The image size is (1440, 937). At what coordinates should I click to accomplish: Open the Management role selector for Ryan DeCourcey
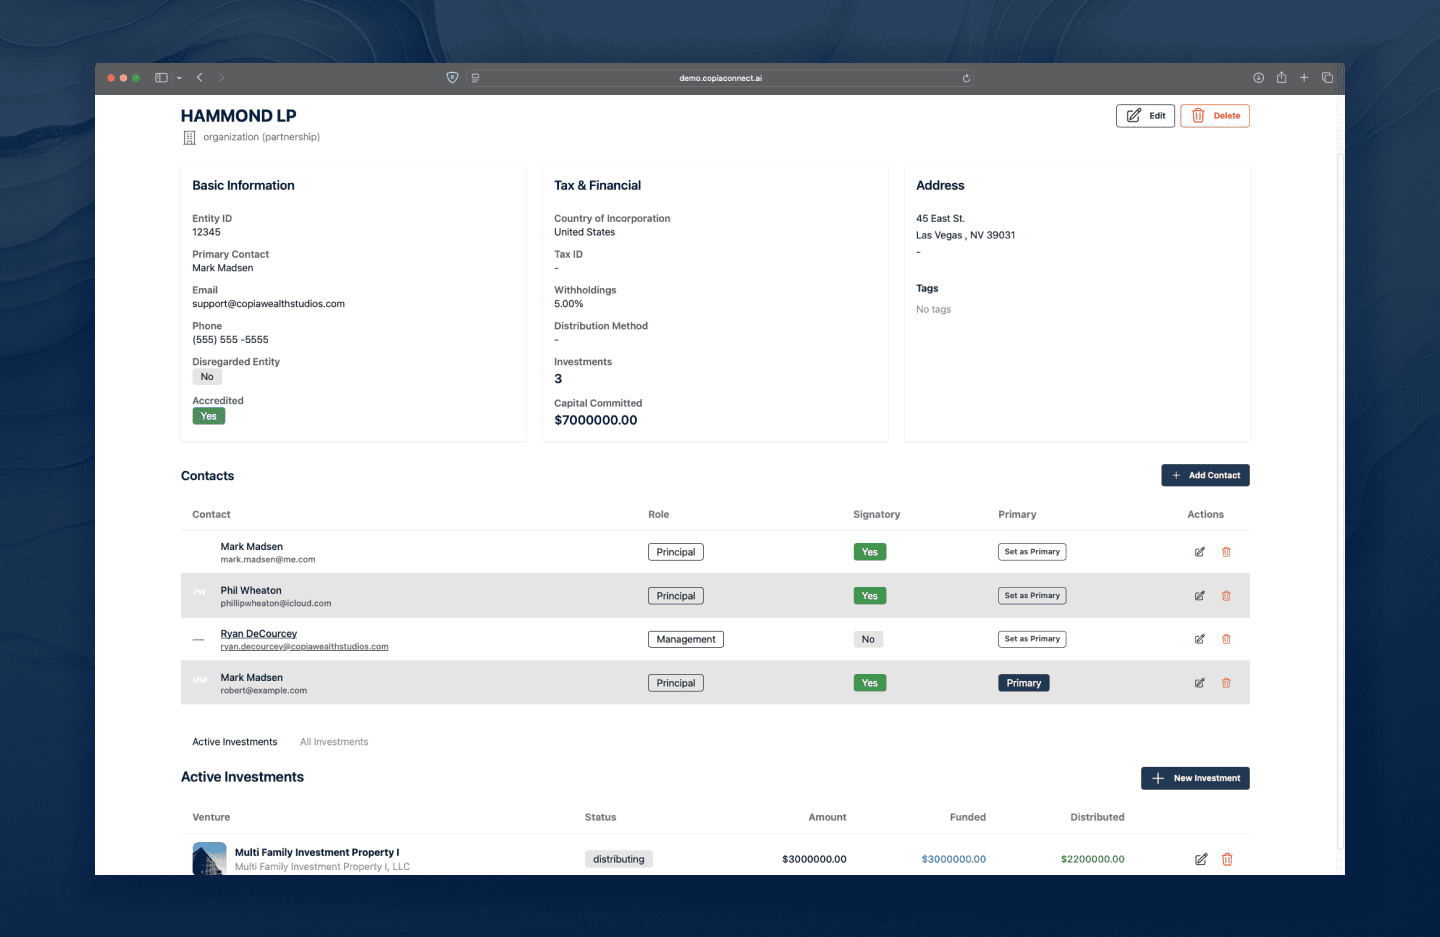685,639
